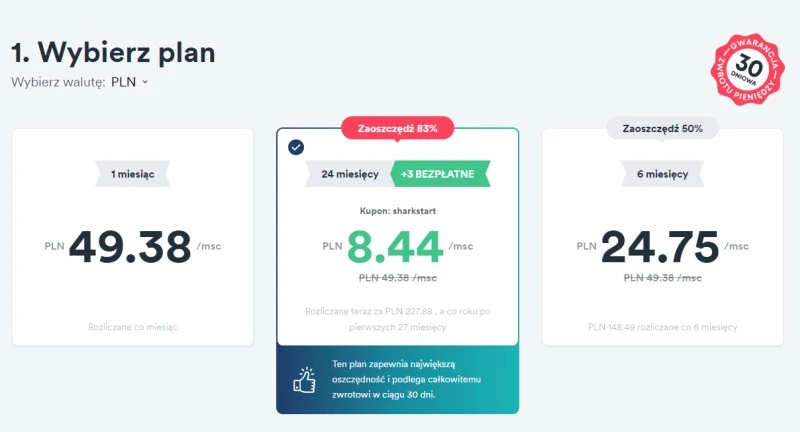Click the 49.38 monthly price
Viewport: 800px width, 432px height.
pyautogui.click(x=130, y=246)
